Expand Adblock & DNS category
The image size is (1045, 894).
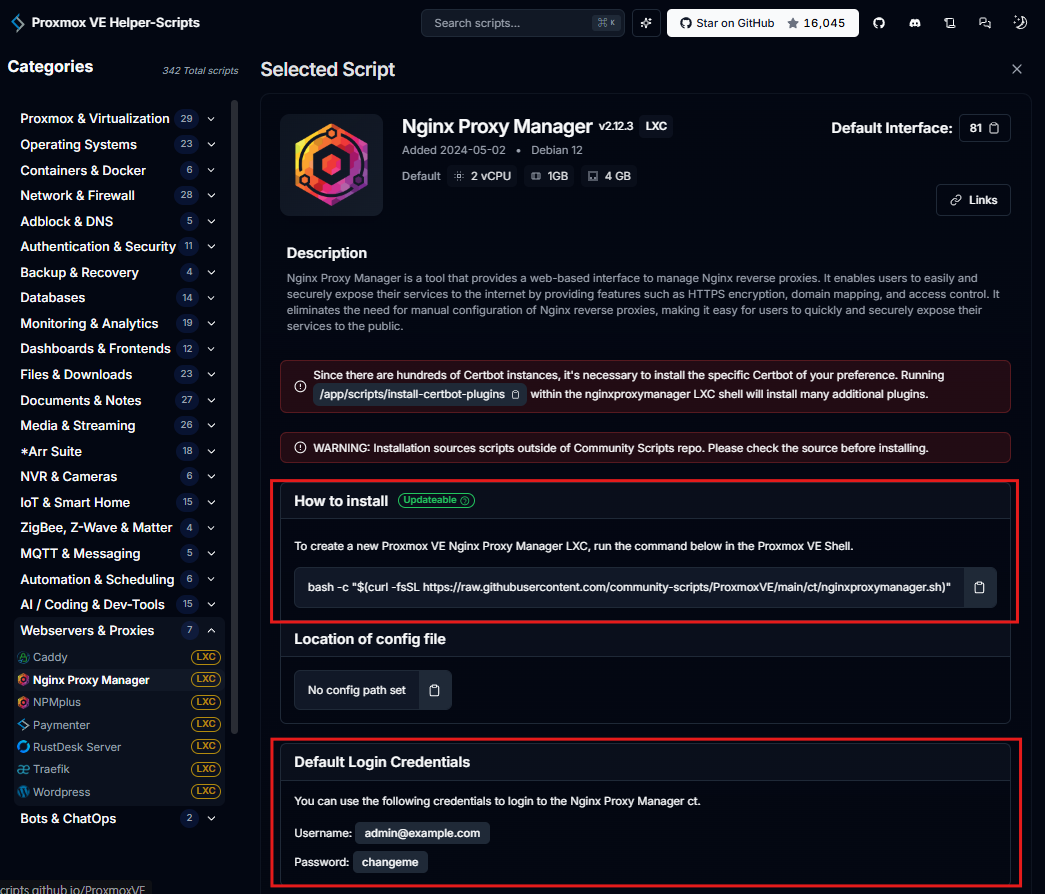click(119, 221)
